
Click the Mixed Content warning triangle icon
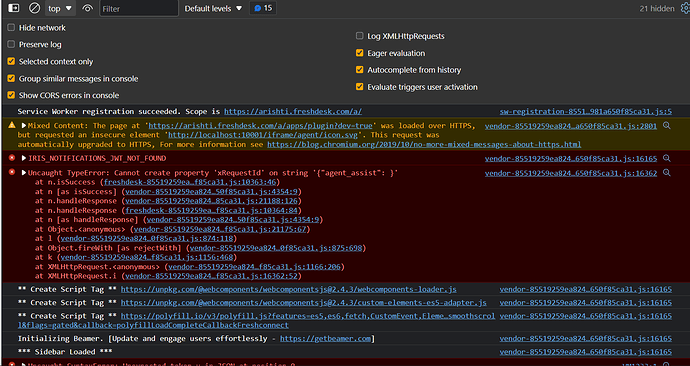(x=12, y=125)
